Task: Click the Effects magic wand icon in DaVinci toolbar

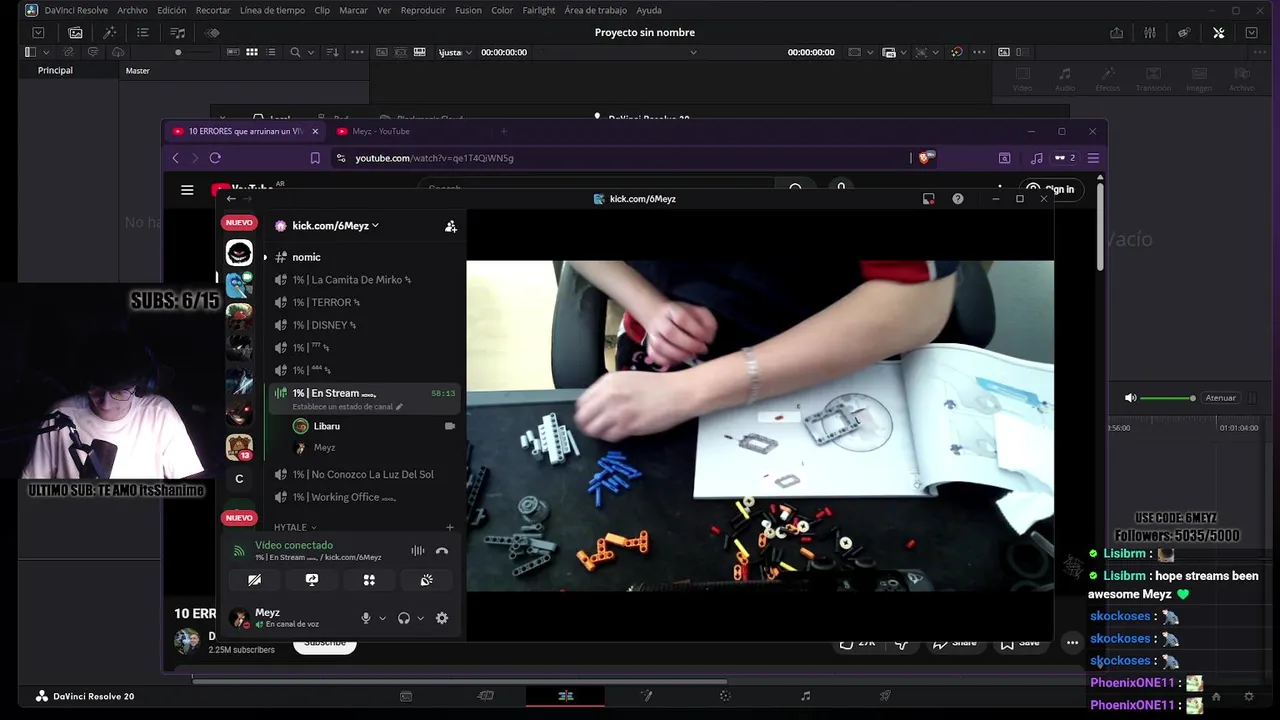Action: (x=110, y=32)
